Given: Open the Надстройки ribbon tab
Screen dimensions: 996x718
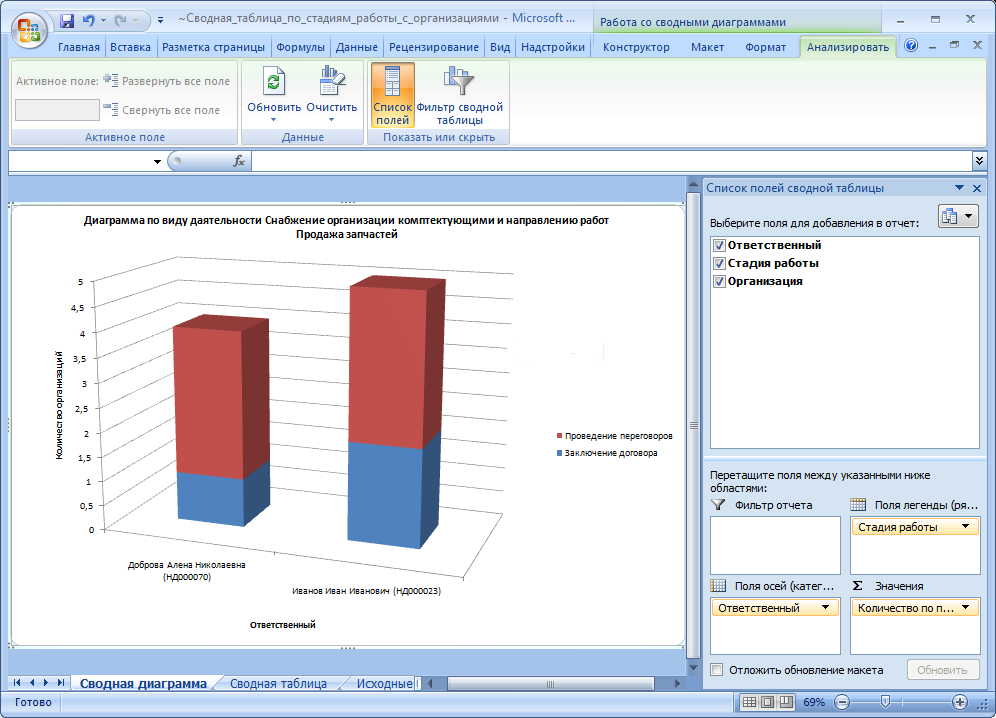Looking at the screenshot, I should click(x=553, y=47).
